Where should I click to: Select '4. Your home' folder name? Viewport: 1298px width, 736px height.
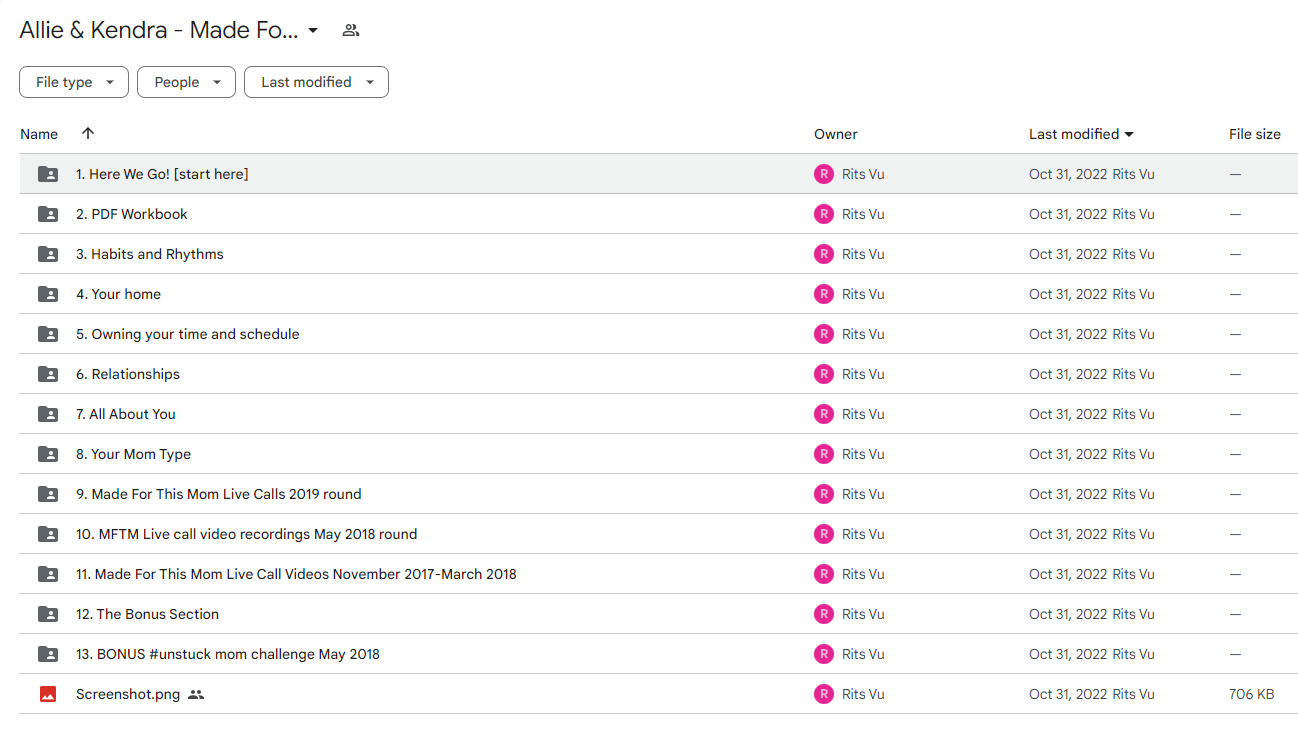tap(118, 294)
